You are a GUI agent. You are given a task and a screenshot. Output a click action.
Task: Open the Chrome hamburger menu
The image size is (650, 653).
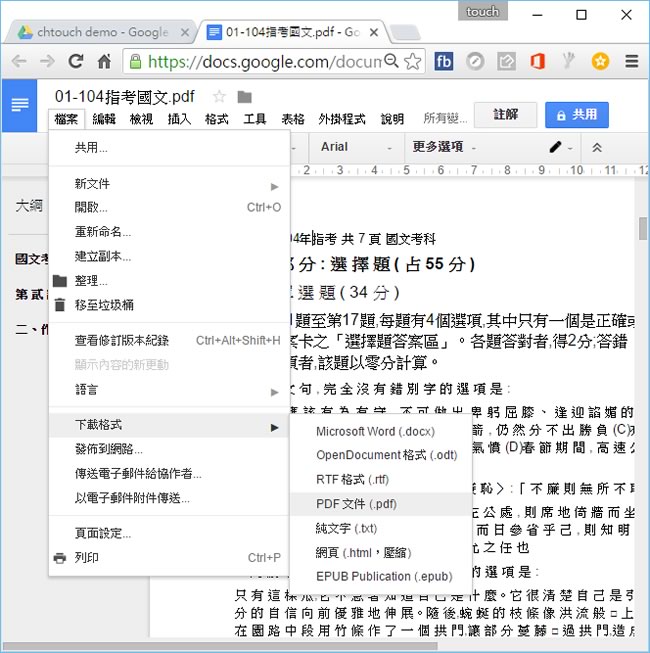(630, 61)
